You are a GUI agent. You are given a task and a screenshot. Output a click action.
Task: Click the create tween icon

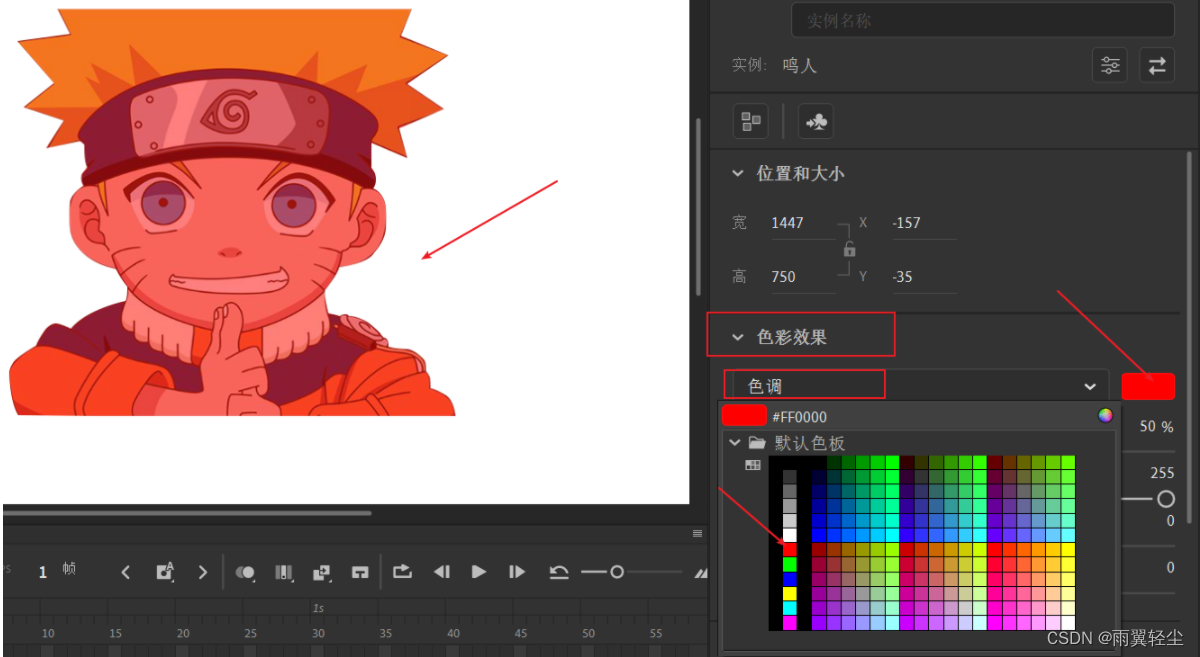pos(321,572)
